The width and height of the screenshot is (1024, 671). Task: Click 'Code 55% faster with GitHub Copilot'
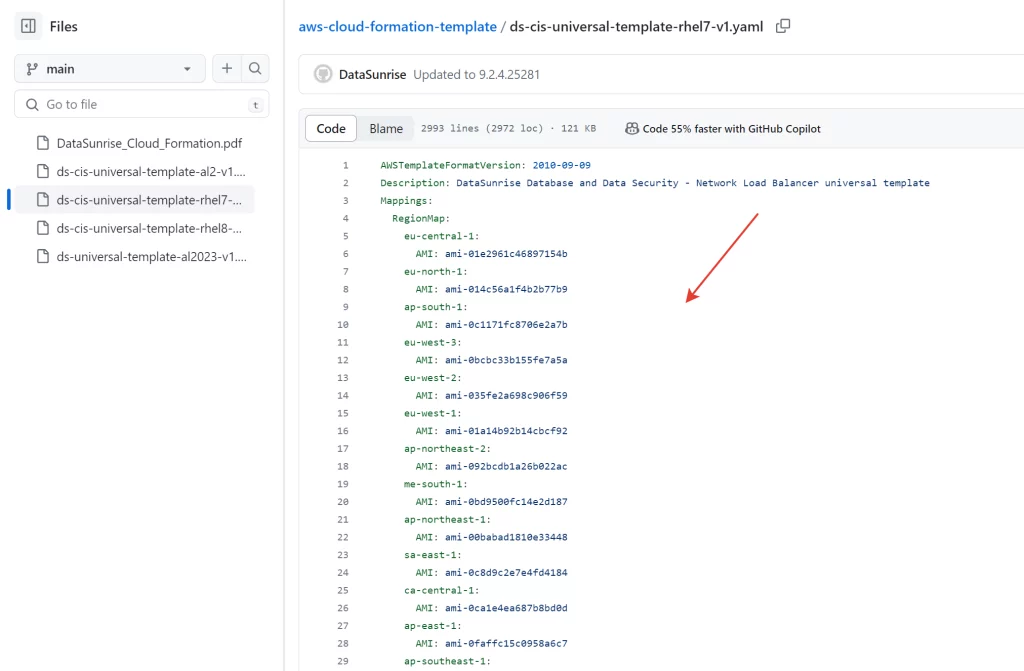pyautogui.click(x=731, y=129)
